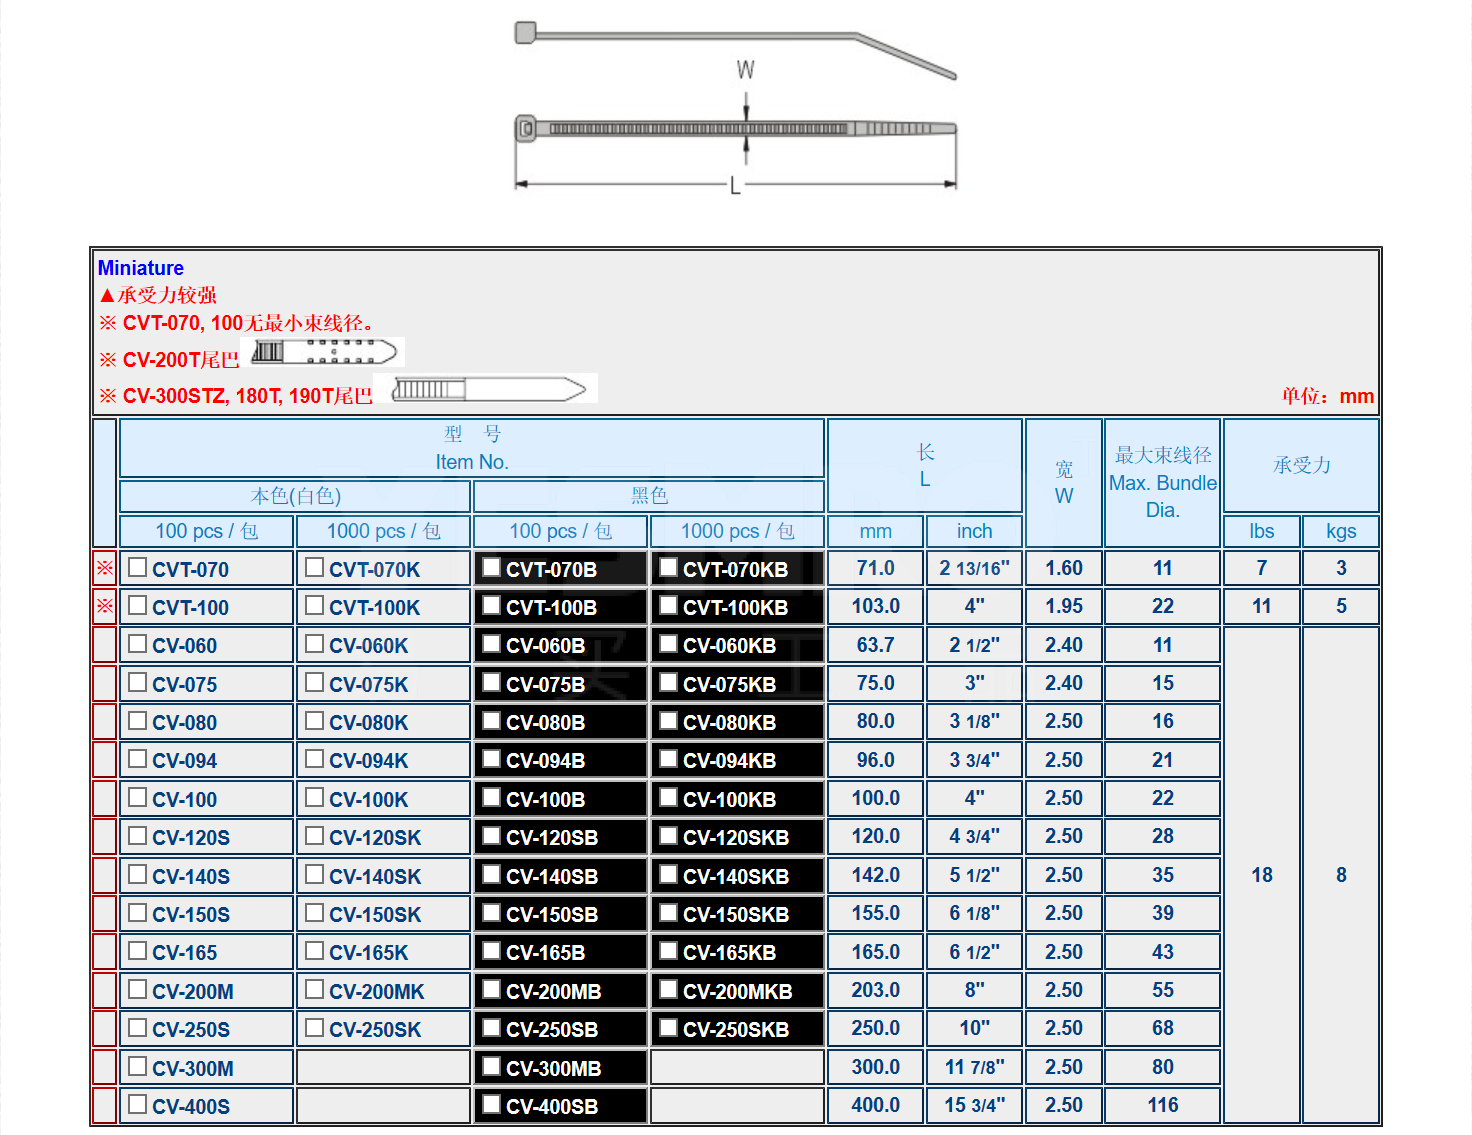Select the CV-200M checkbox

[x=138, y=989]
